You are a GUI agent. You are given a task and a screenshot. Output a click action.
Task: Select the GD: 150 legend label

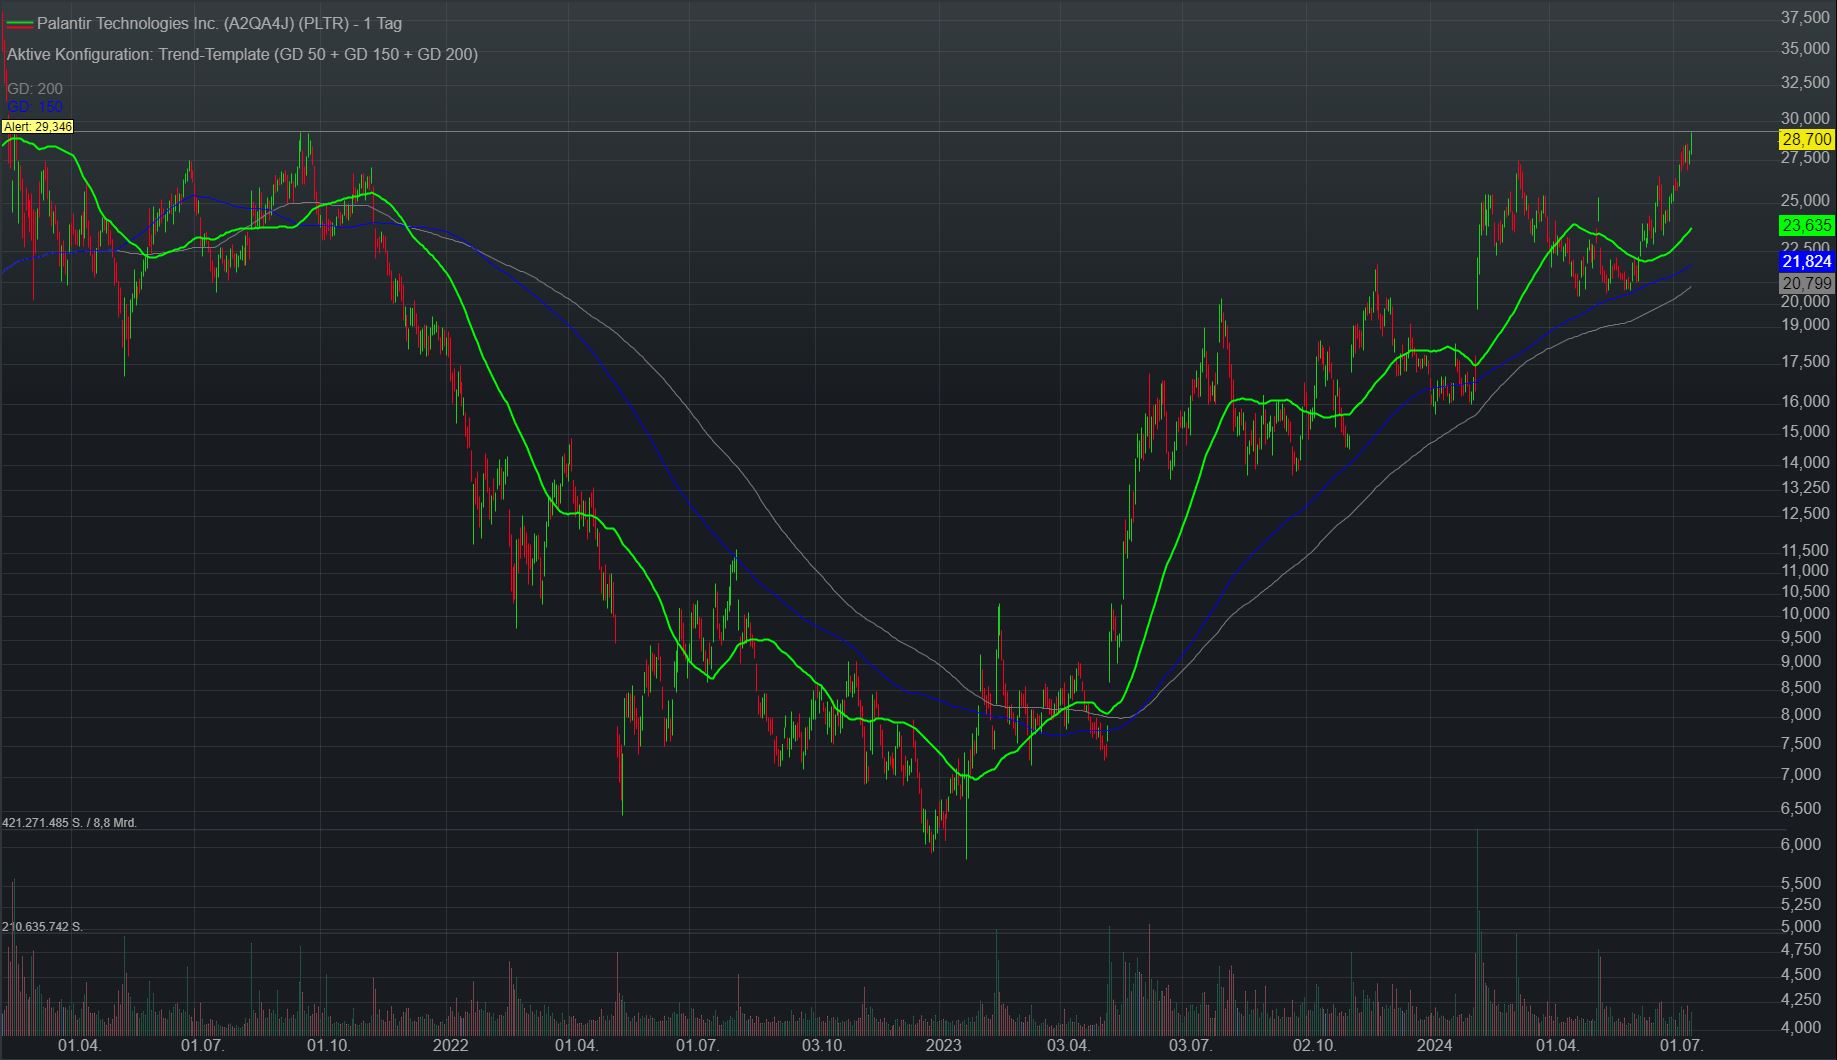(x=35, y=106)
